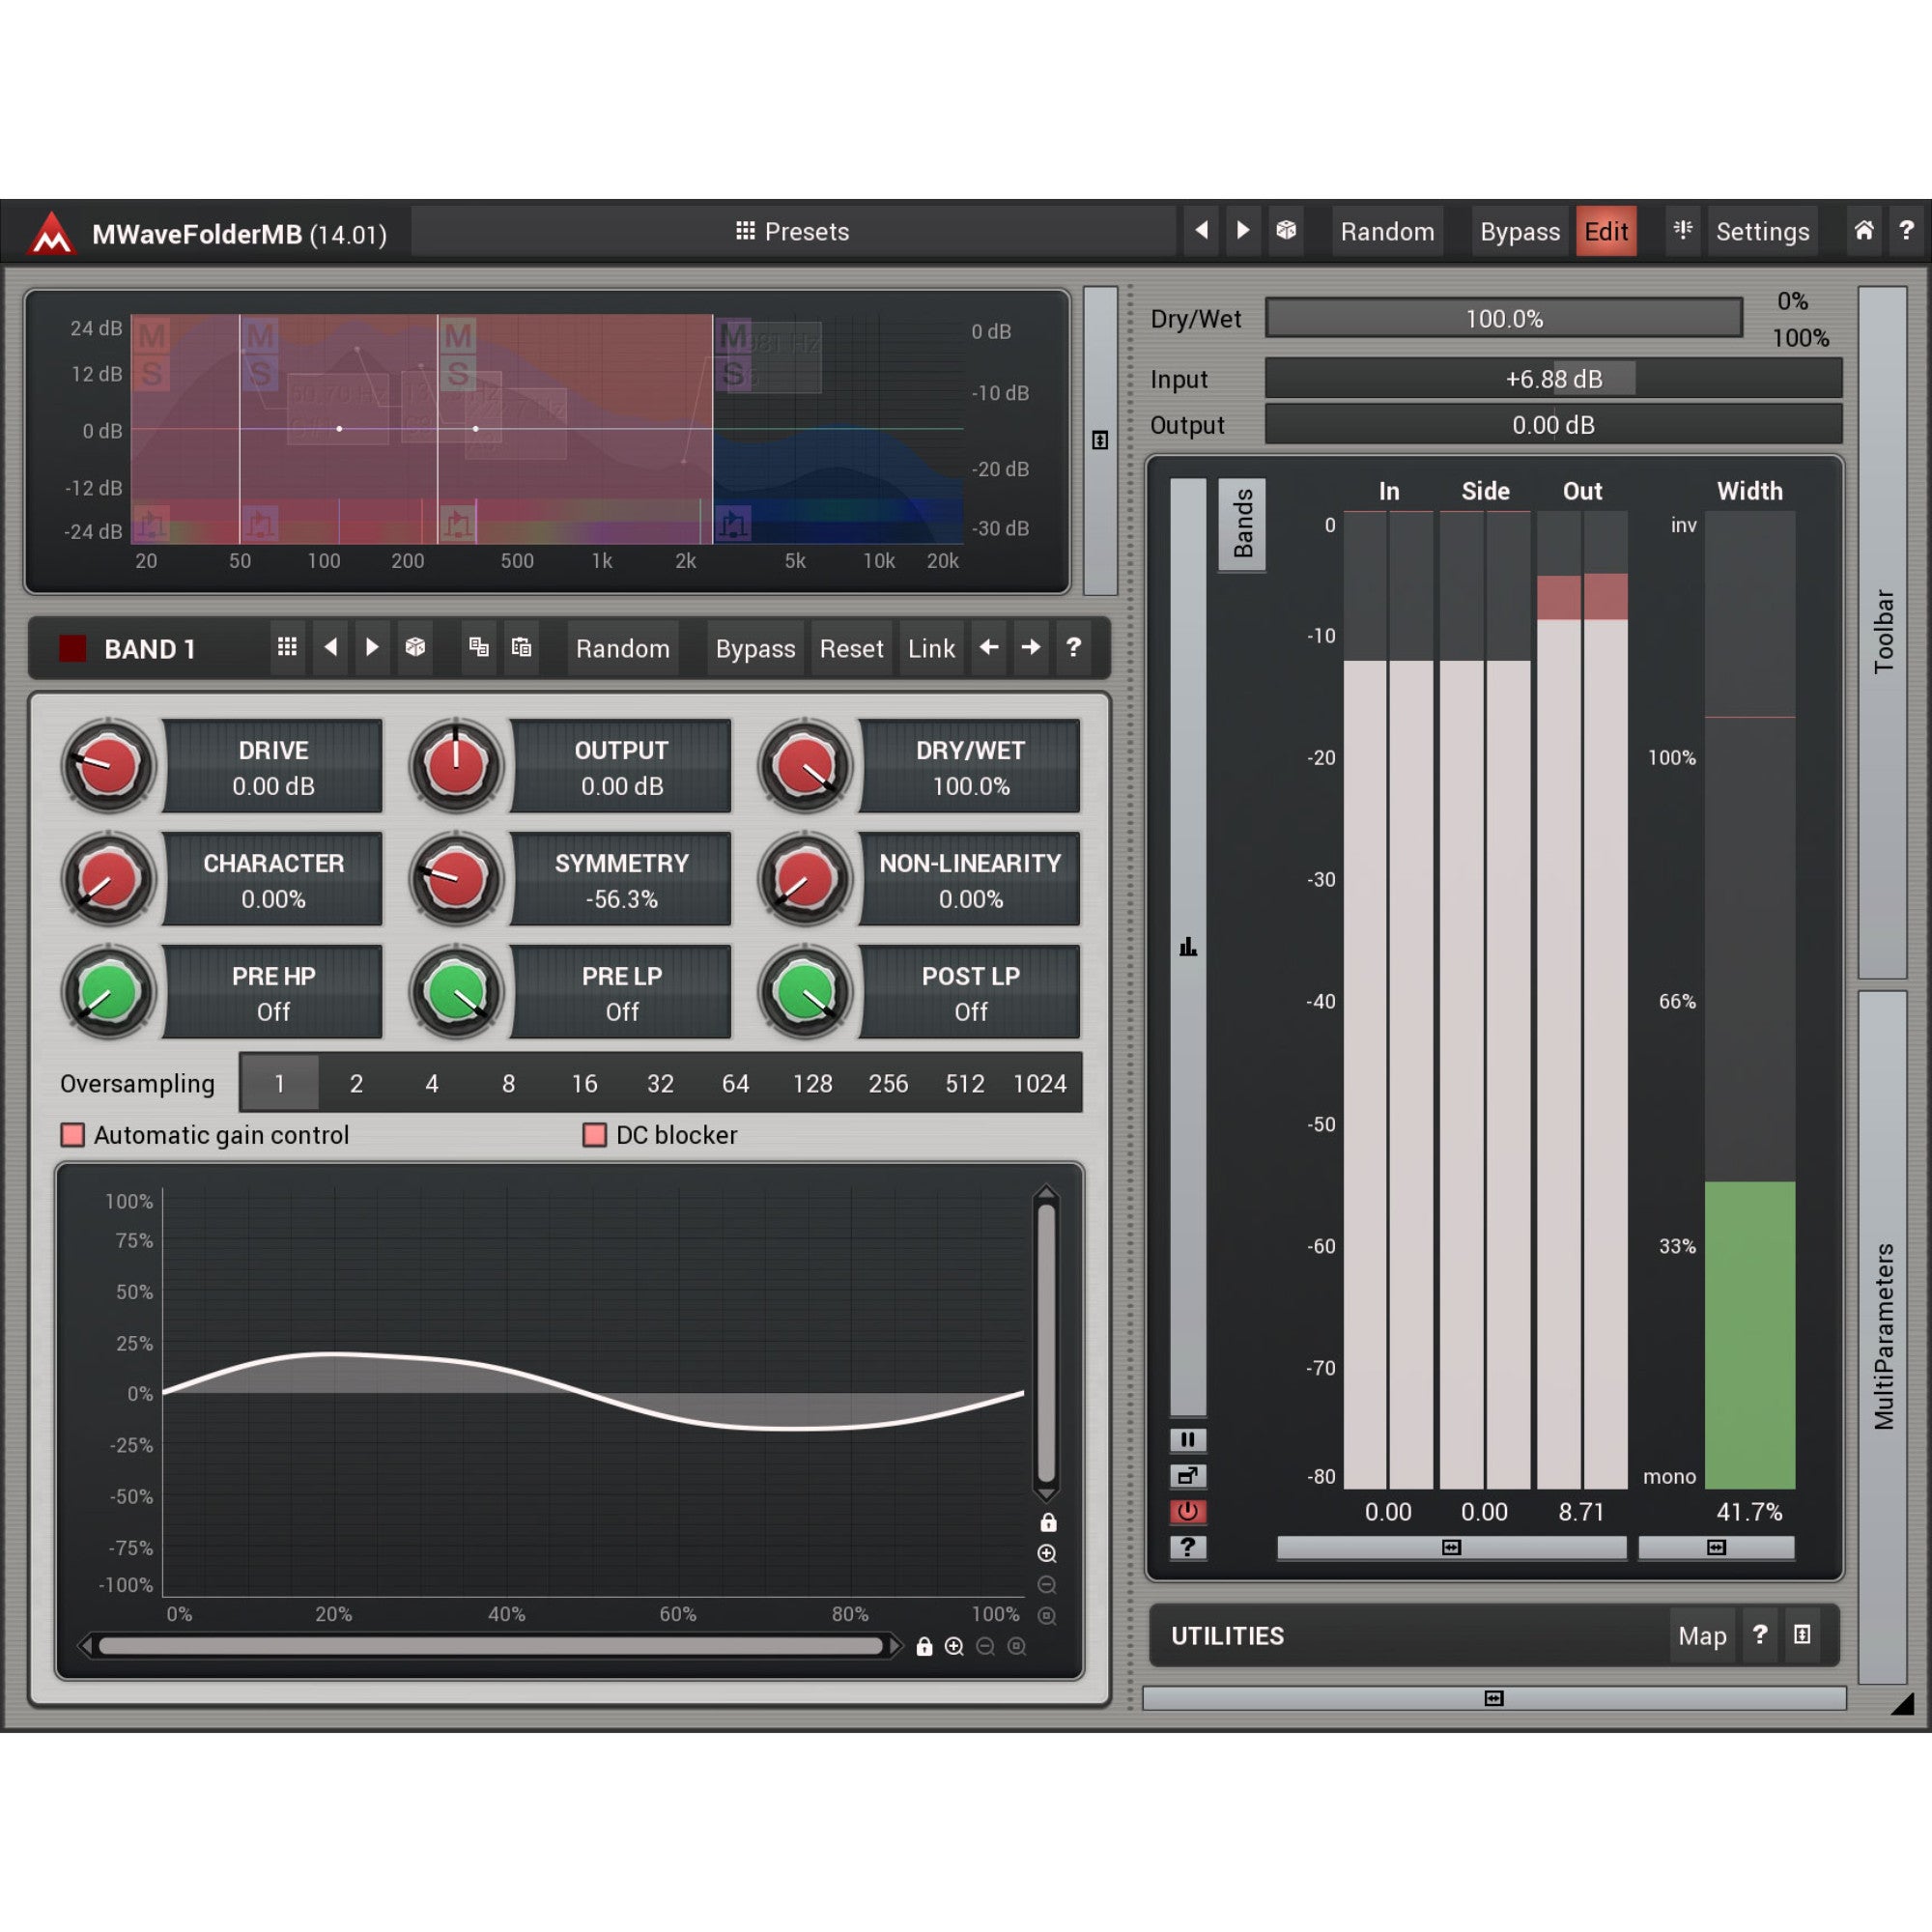1932x1932 pixels.
Task: Open Band 1 help question mark
Action: (x=1073, y=648)
